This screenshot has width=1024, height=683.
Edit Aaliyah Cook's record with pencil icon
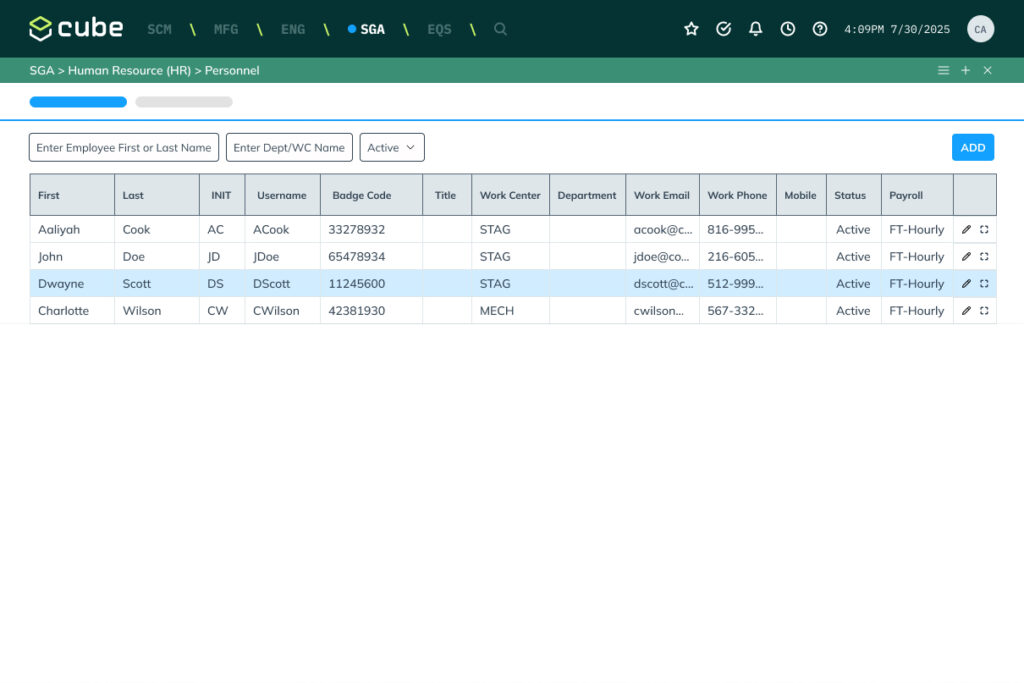pos(966,230)
